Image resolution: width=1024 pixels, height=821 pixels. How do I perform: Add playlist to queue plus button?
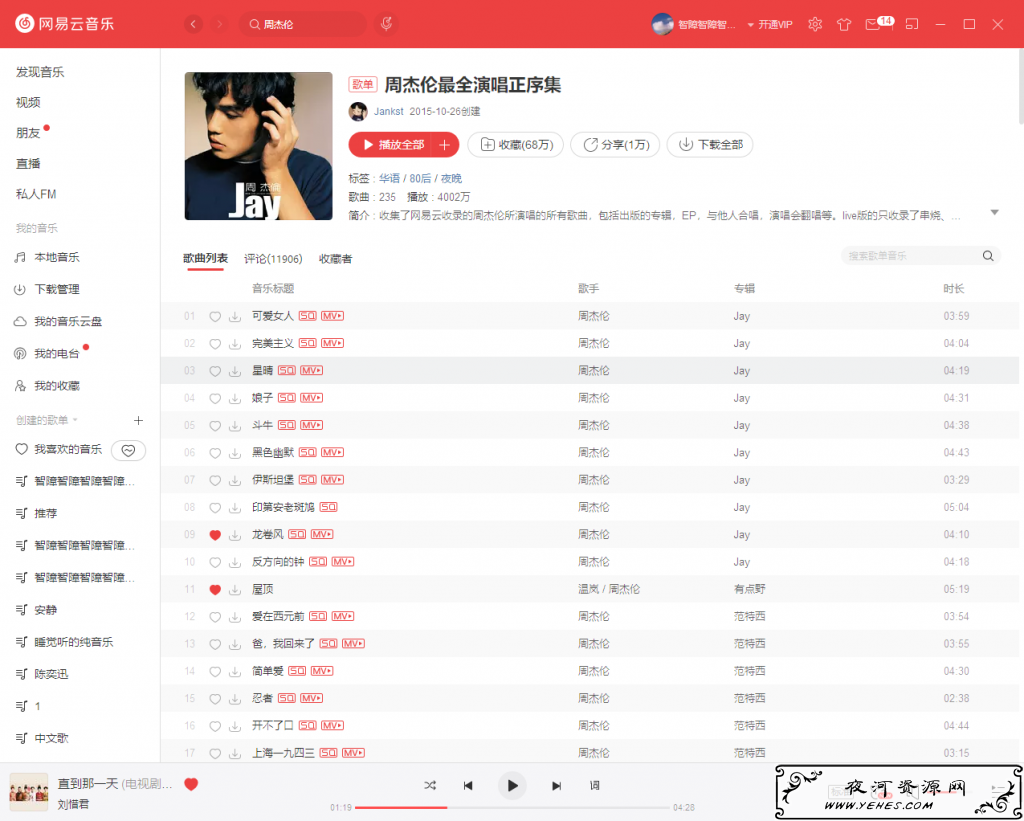(445, 145)
